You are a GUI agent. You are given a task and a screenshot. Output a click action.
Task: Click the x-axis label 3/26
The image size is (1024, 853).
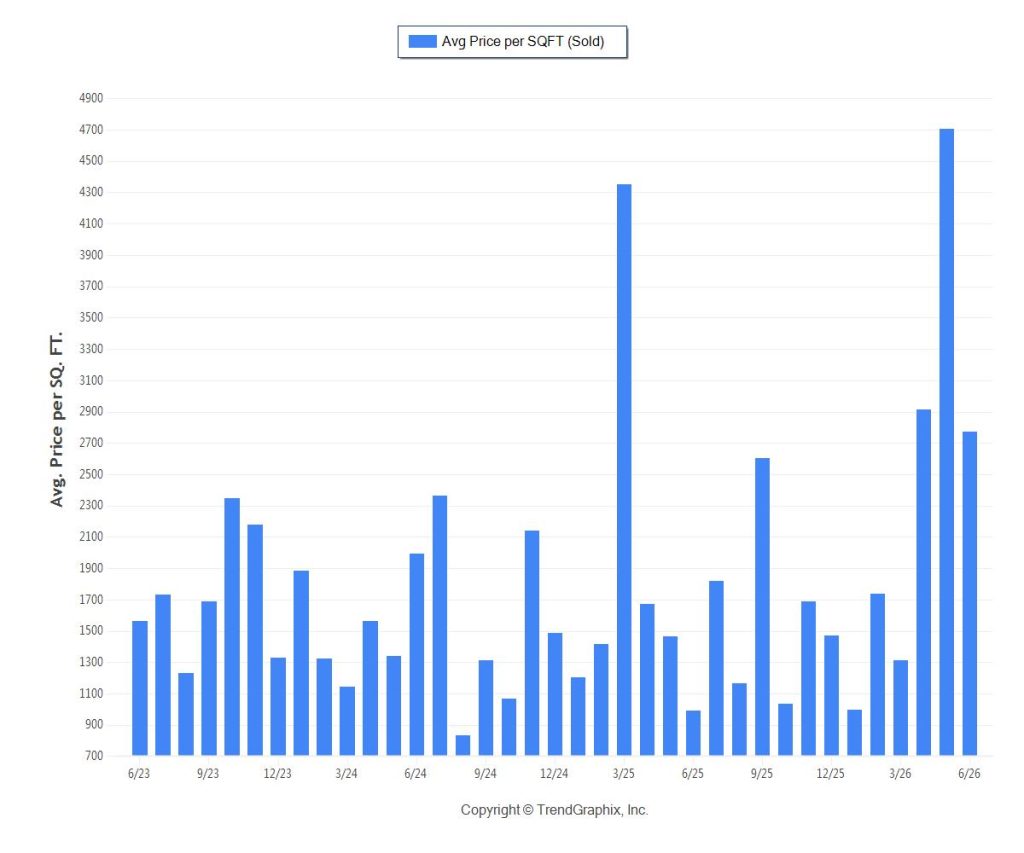[x=900, y=774]
